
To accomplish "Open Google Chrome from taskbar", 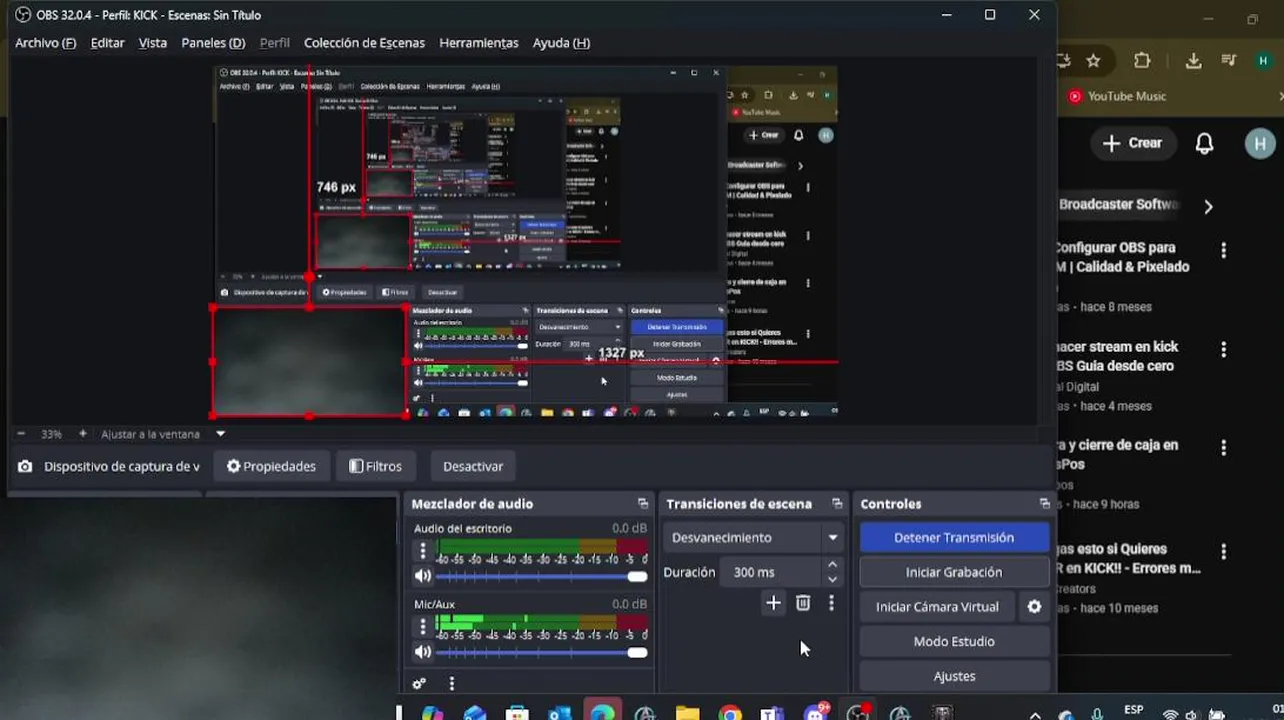I will pos(730,713).
